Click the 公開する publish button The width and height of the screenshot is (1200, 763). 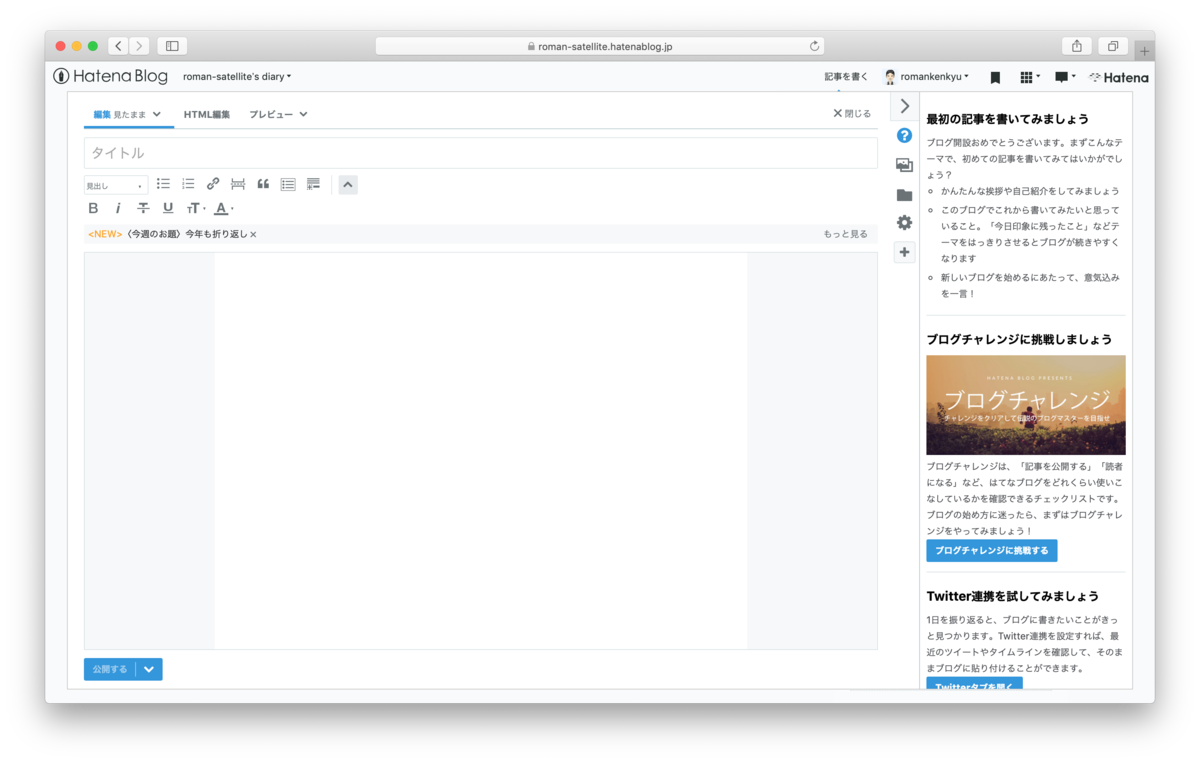[x=110, y=669]
